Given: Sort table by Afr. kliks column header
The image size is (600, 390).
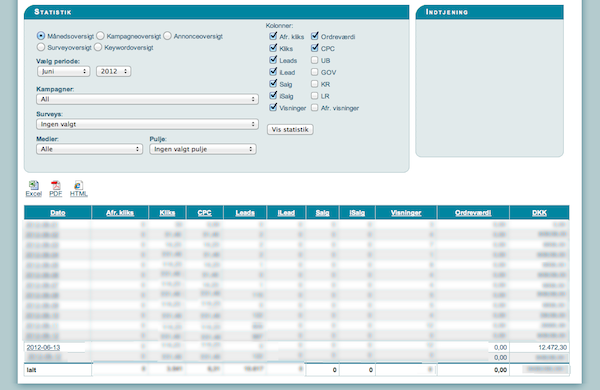Looking at the screenshot, I should [x=120, y=213].
